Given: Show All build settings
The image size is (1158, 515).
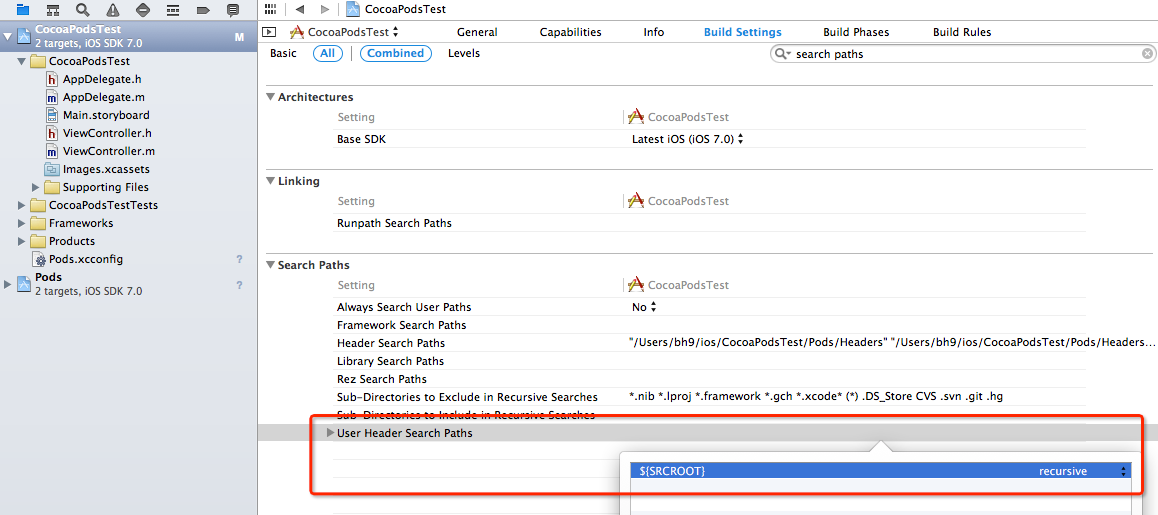Looking at the screenshot, I should coord(327,53).
